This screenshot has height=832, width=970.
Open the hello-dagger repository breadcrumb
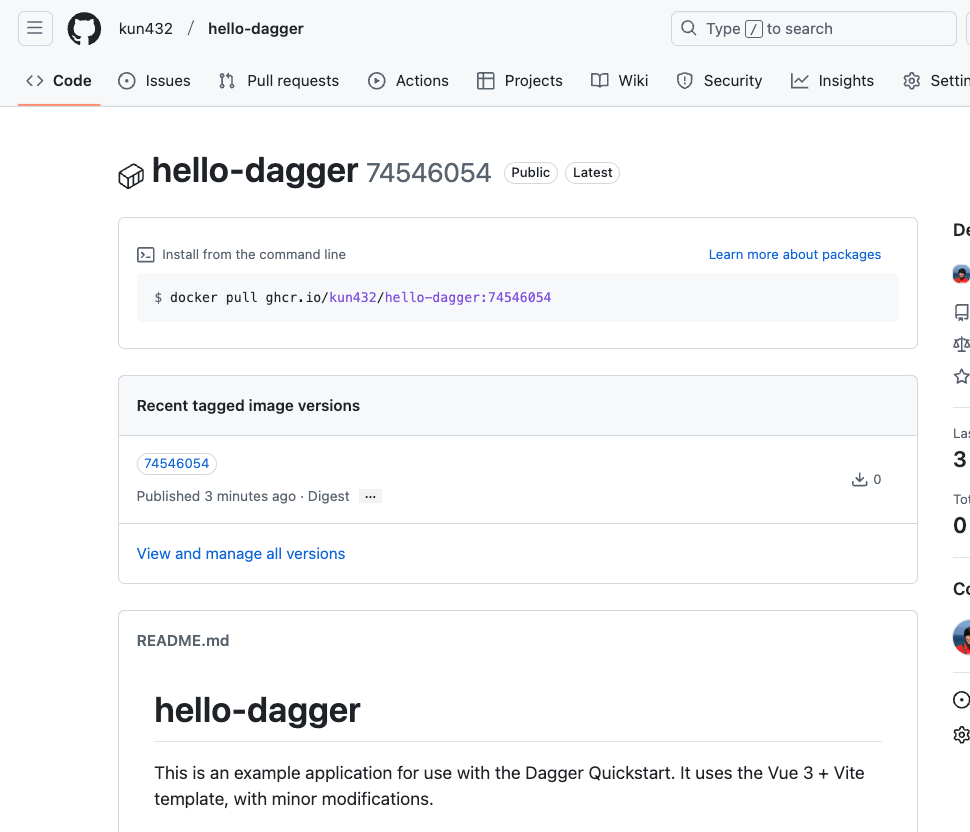(255, 28)
